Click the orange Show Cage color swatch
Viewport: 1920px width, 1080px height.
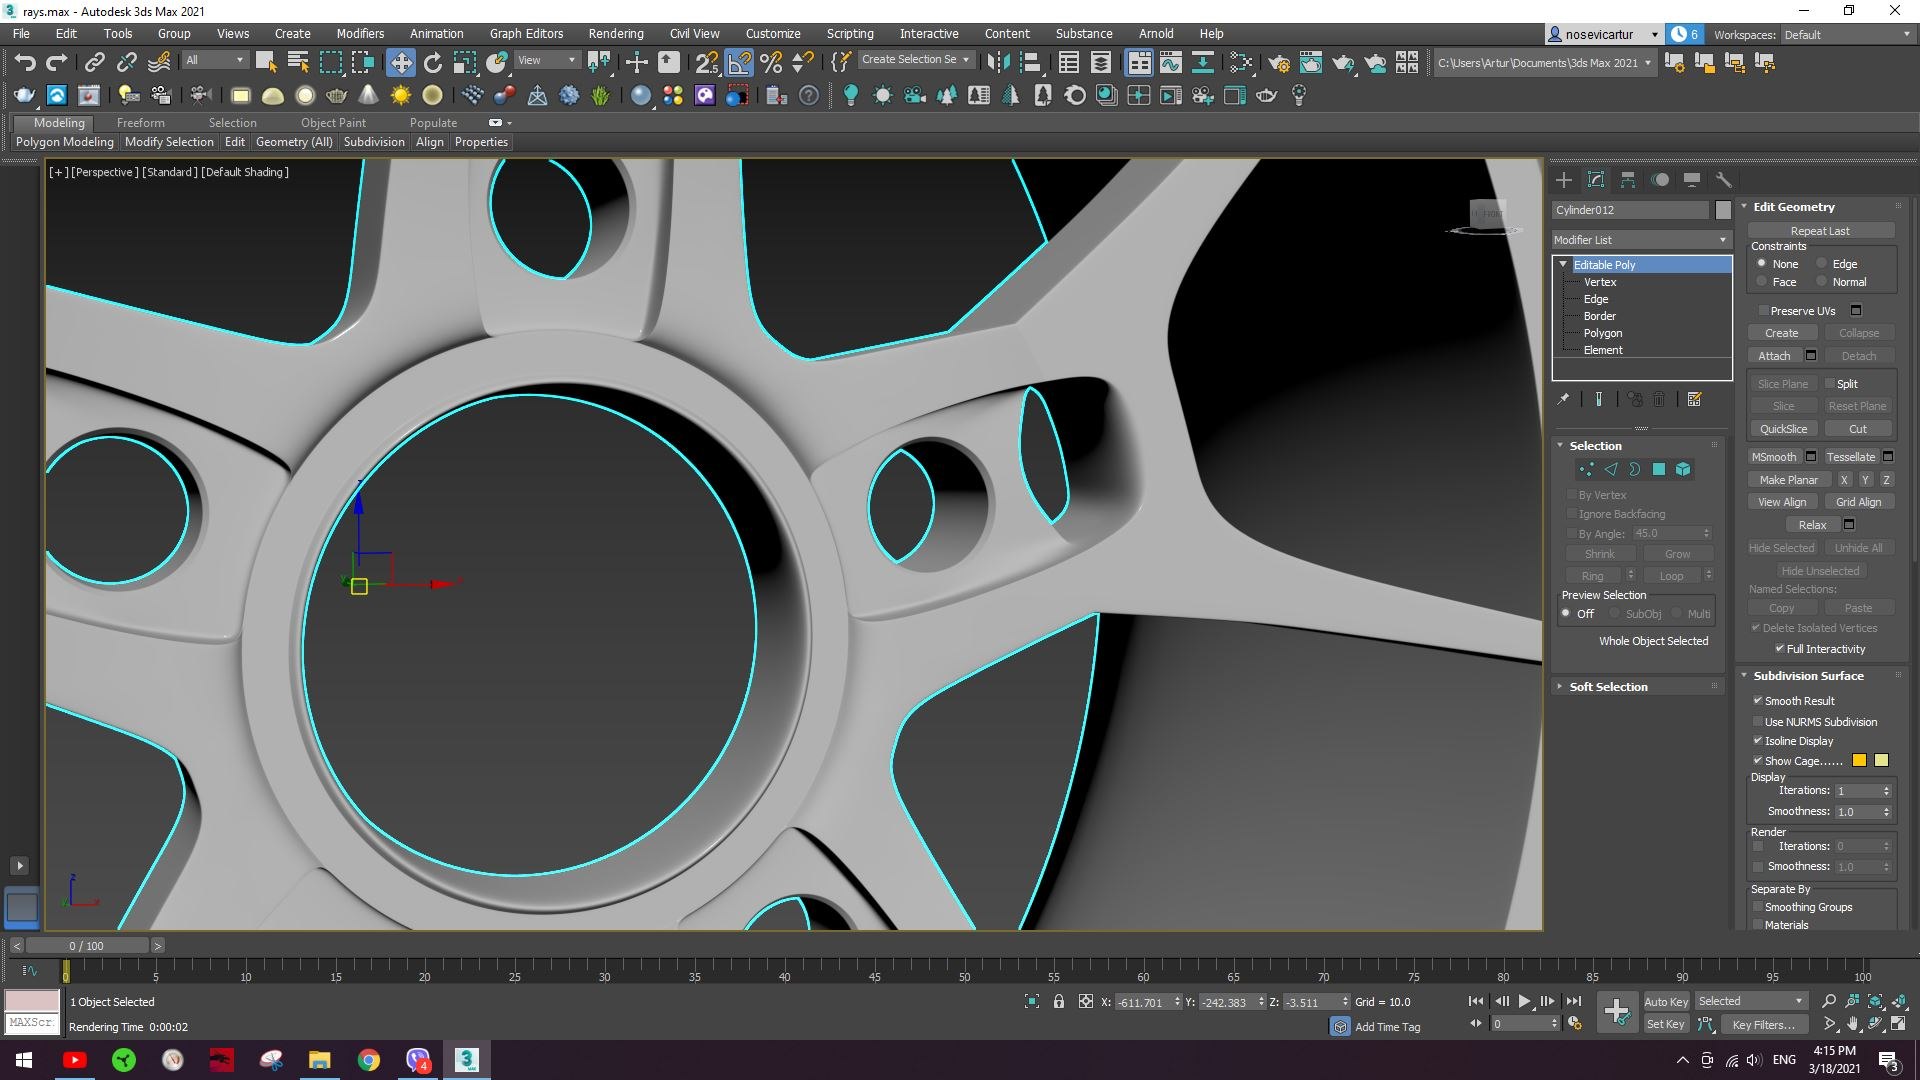click(1859, 761)
